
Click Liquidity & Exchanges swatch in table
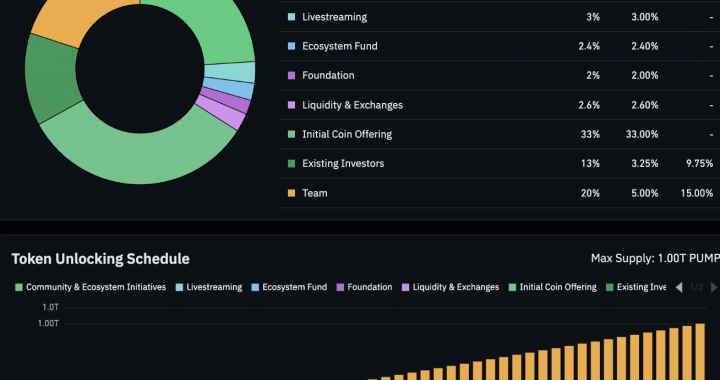[x=291, y=105]
